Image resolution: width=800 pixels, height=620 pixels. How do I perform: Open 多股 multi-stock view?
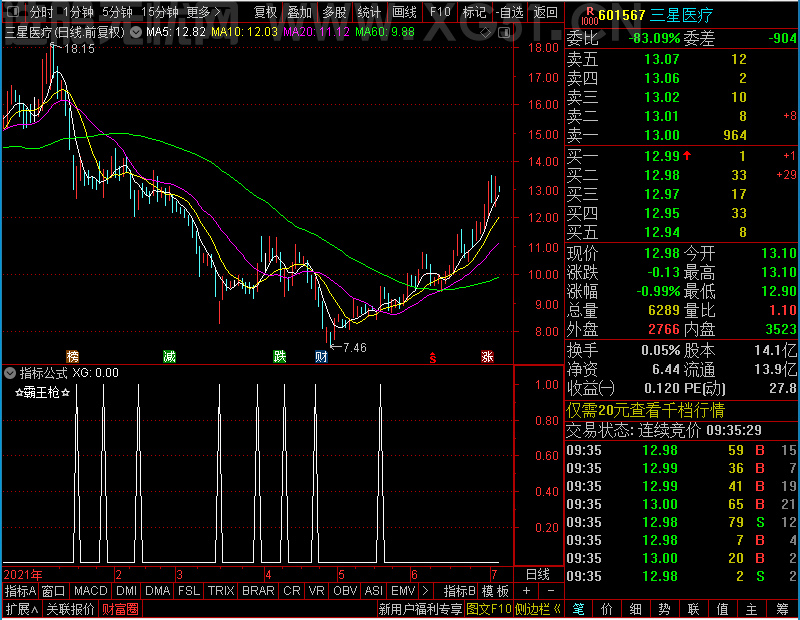(x=334, y=12)
